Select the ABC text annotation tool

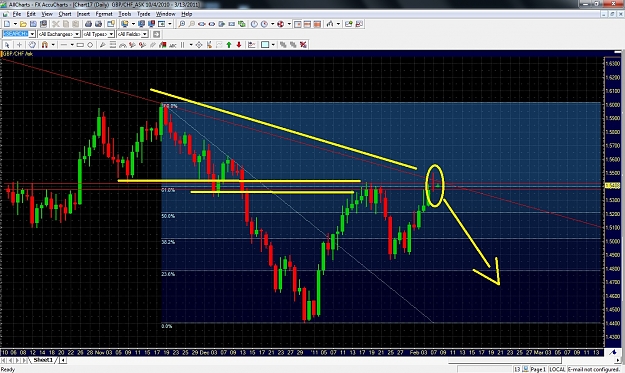tap(173, 45)
